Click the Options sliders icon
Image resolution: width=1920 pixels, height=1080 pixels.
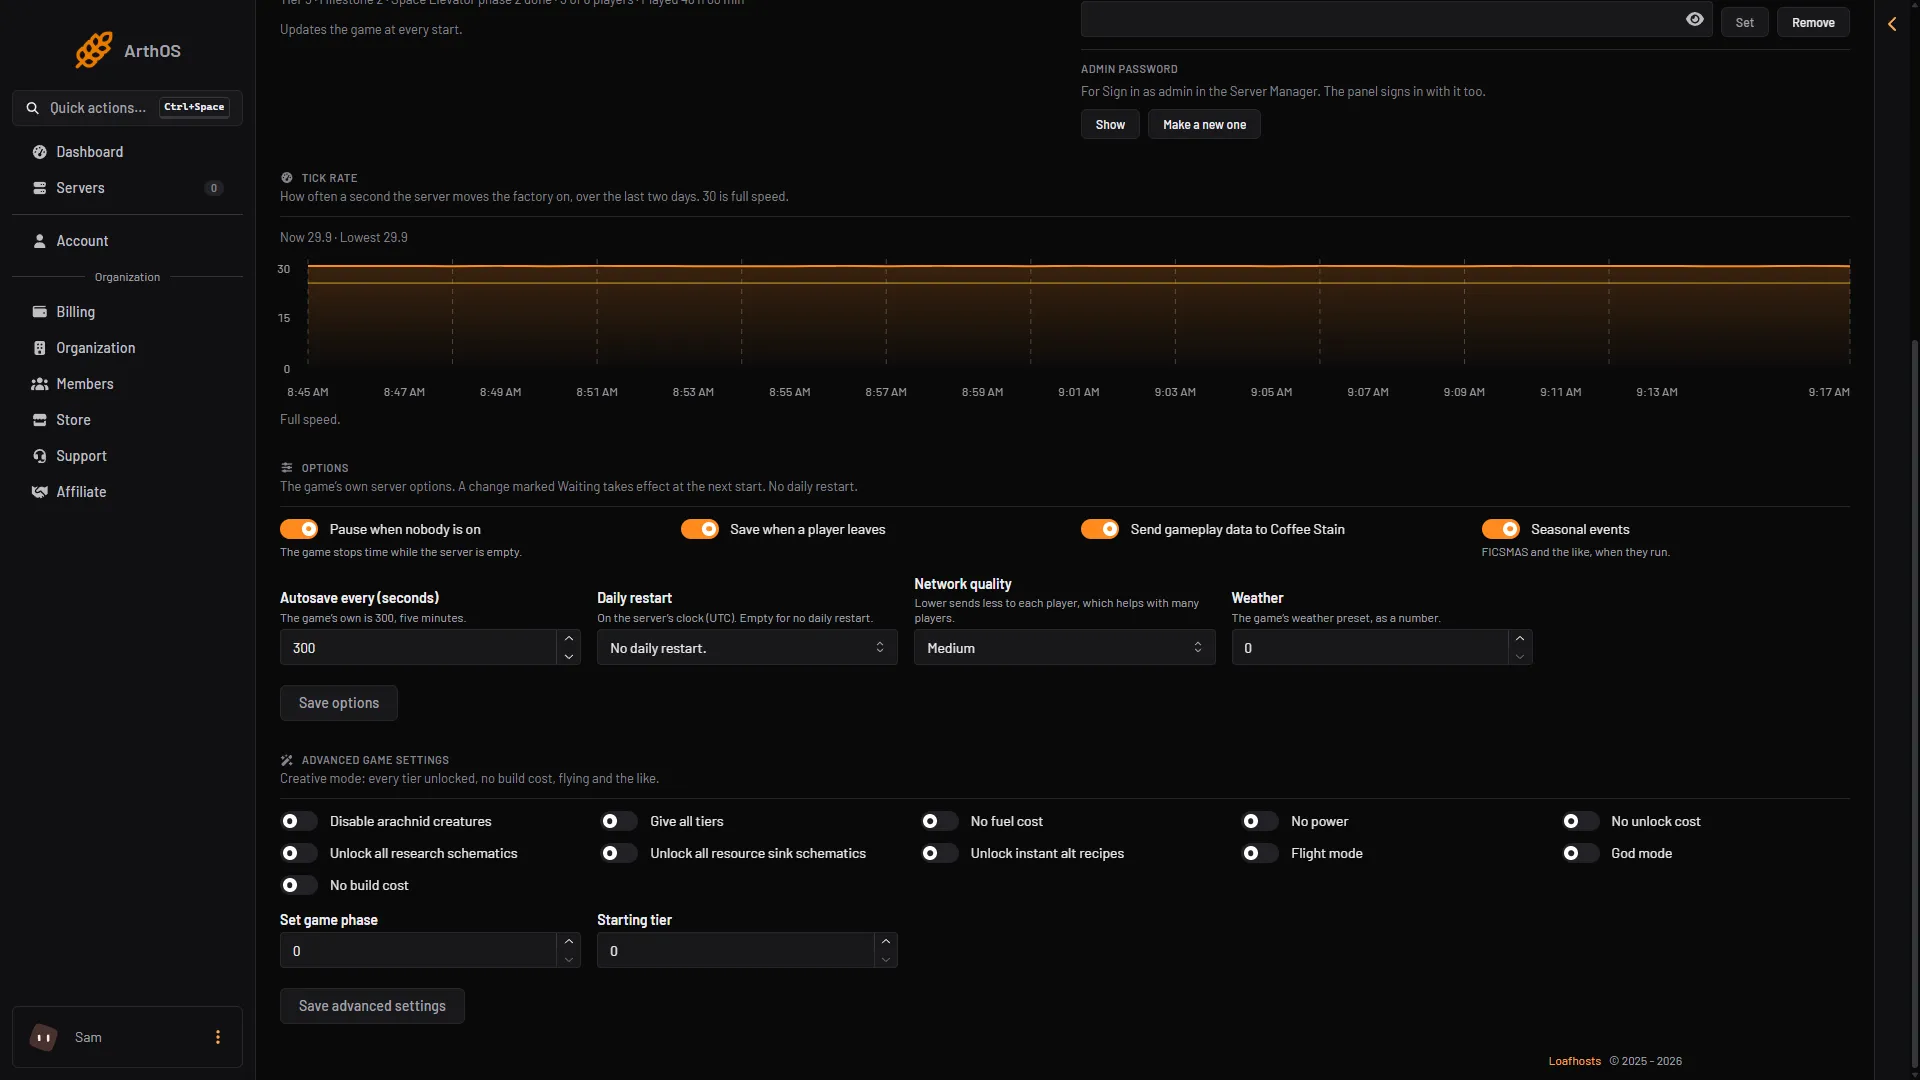coord(287,468)
